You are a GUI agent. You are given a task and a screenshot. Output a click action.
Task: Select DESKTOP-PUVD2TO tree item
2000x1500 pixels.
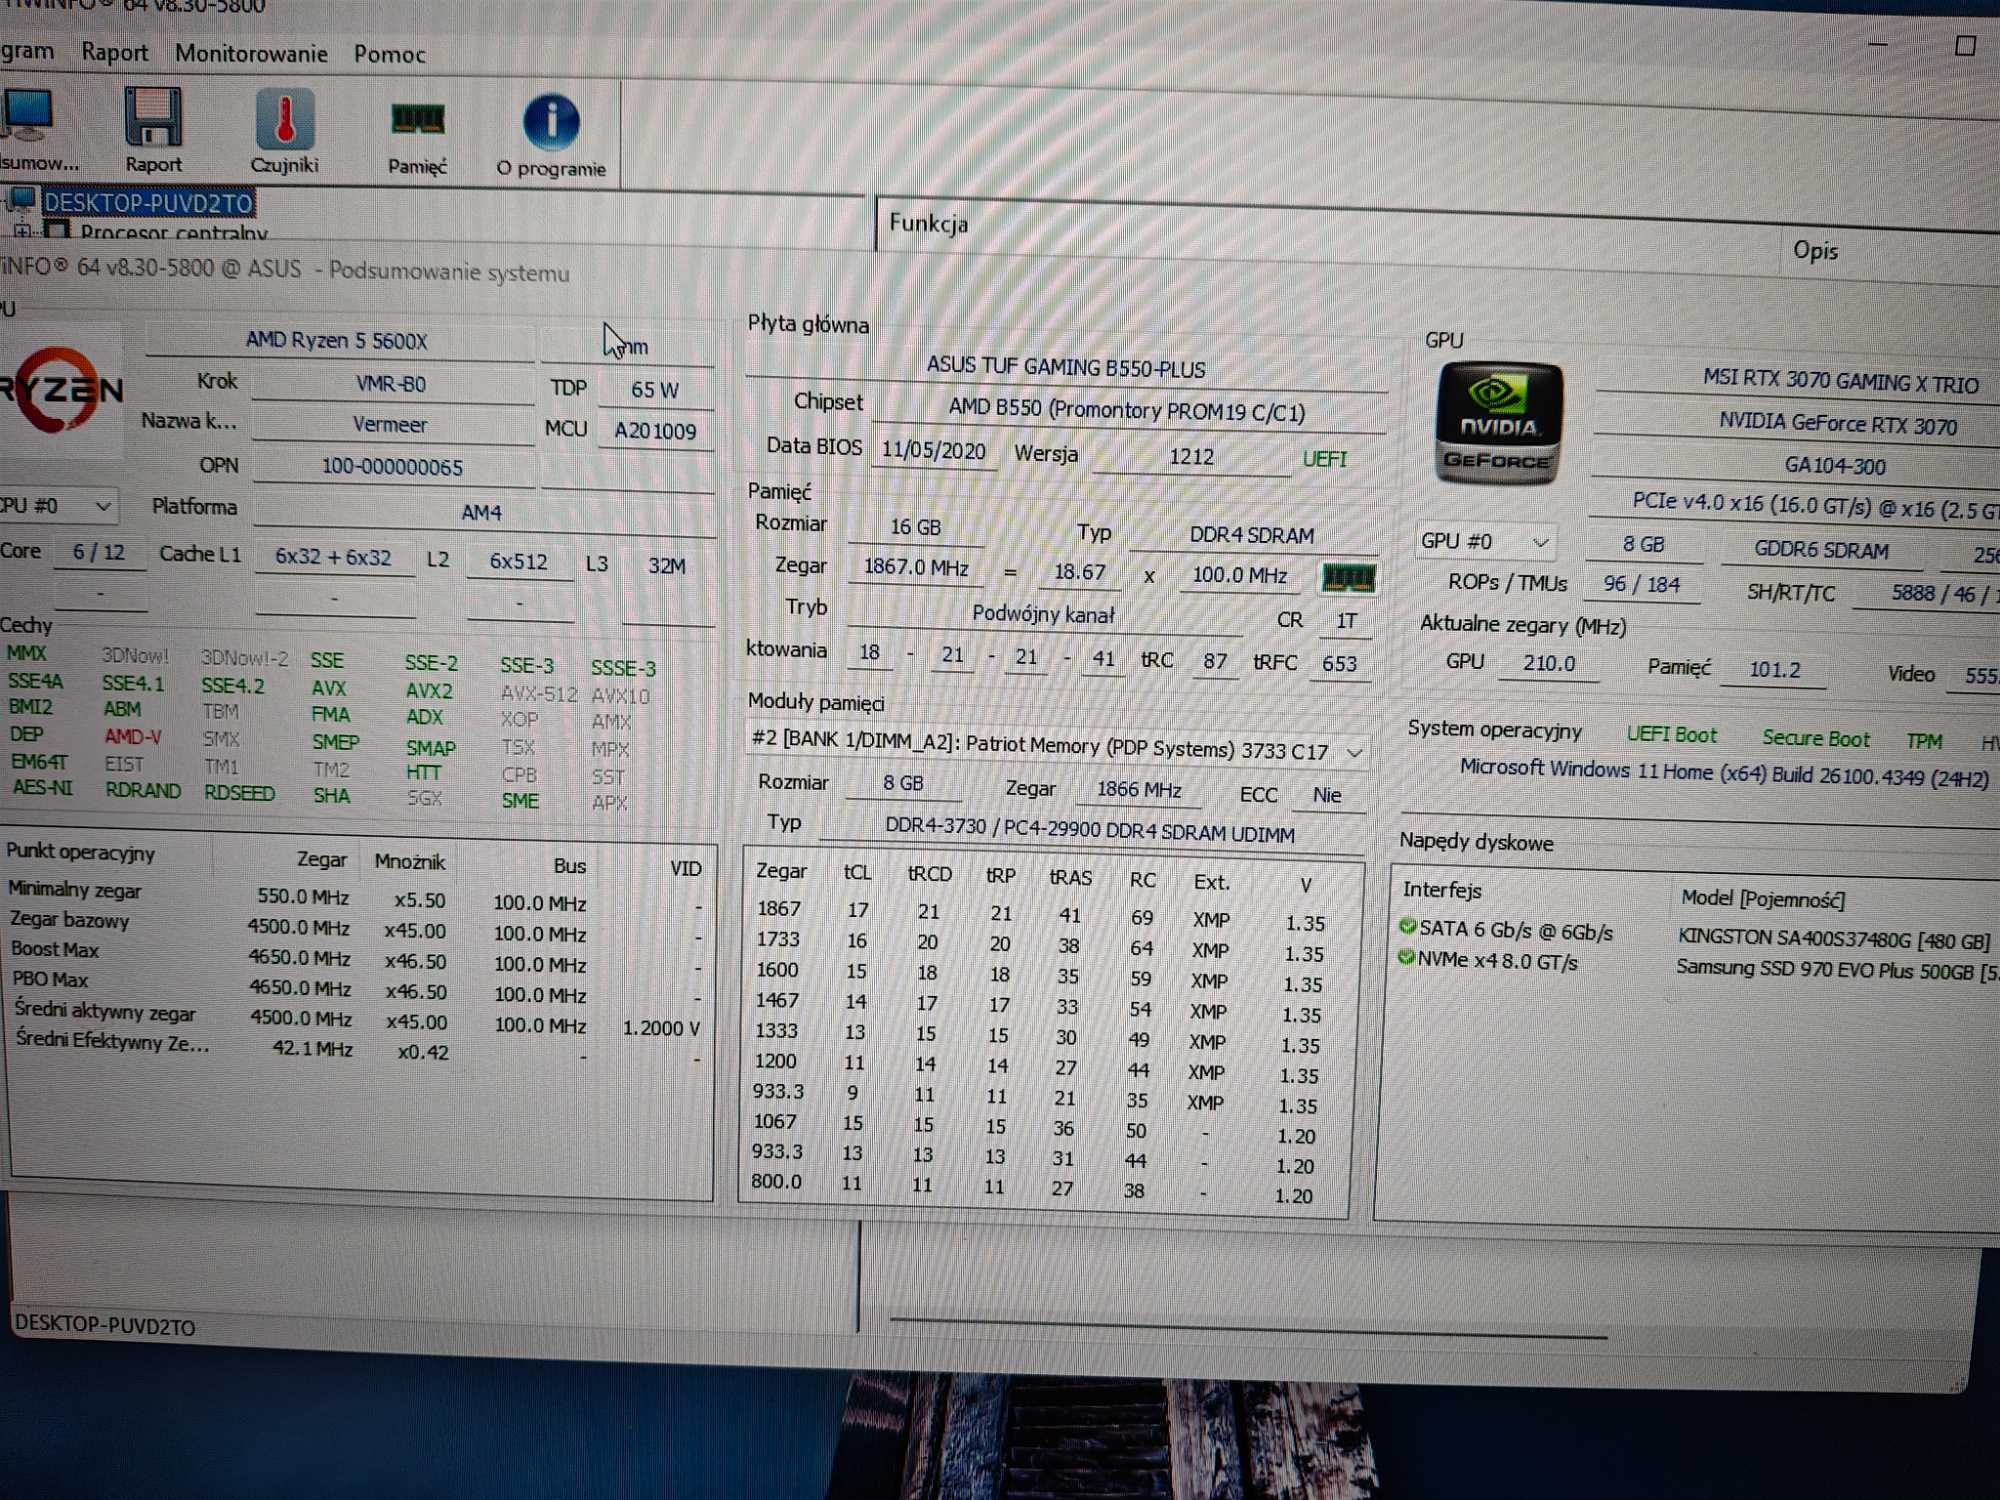(x=148, y=203)
